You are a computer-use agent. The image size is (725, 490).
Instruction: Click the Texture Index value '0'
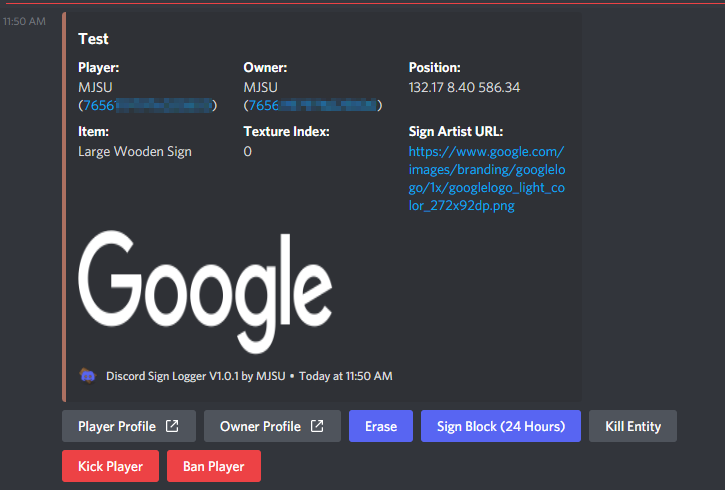pyautogui.click(x=248, y=152)
